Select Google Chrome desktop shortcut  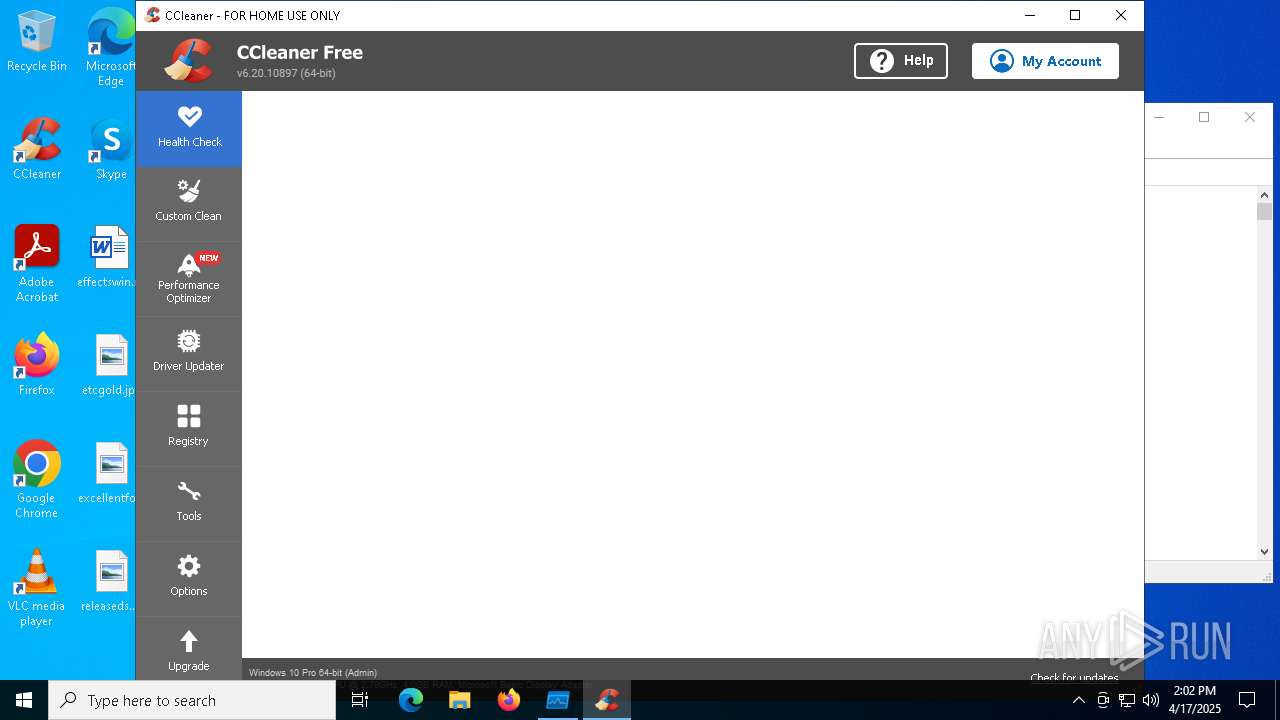click(x=37, y=480)
